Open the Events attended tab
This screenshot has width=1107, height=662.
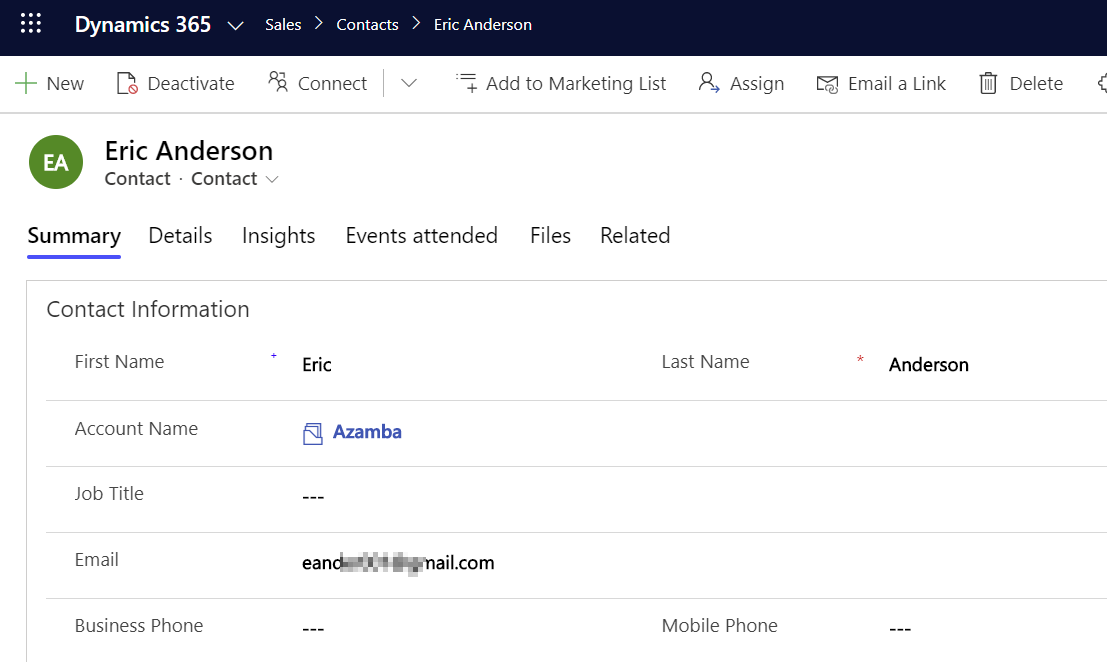(421, 236)
